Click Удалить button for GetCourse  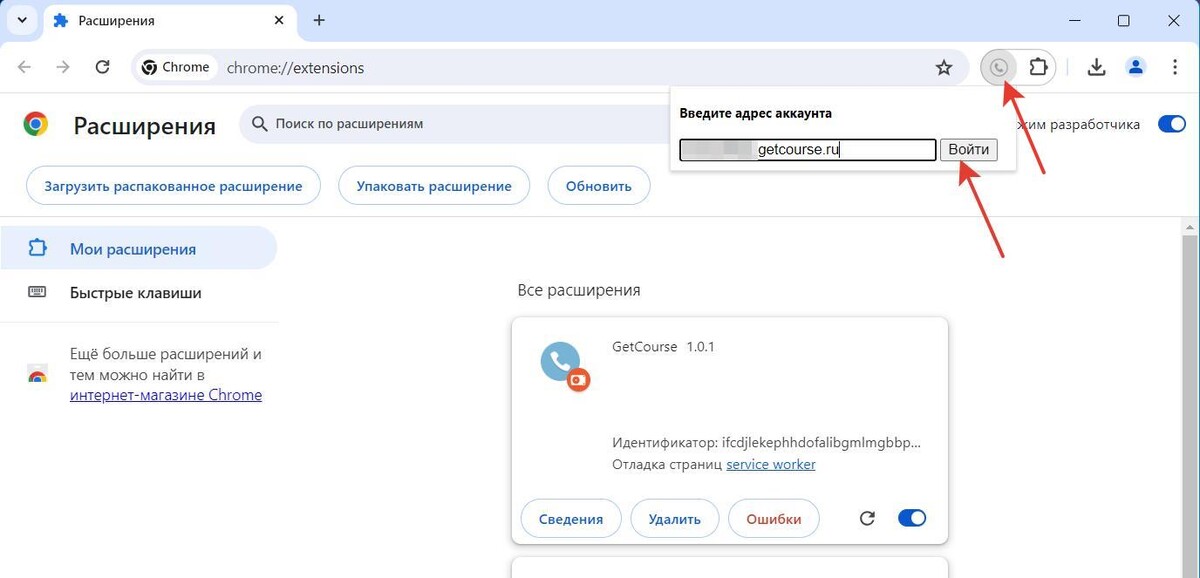click(x=675, y=519)
